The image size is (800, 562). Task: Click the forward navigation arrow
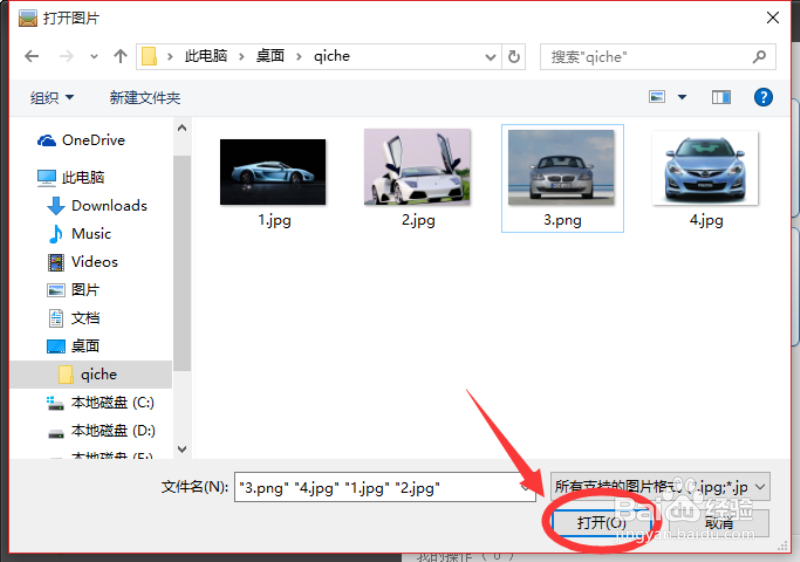tap(66, 56)
